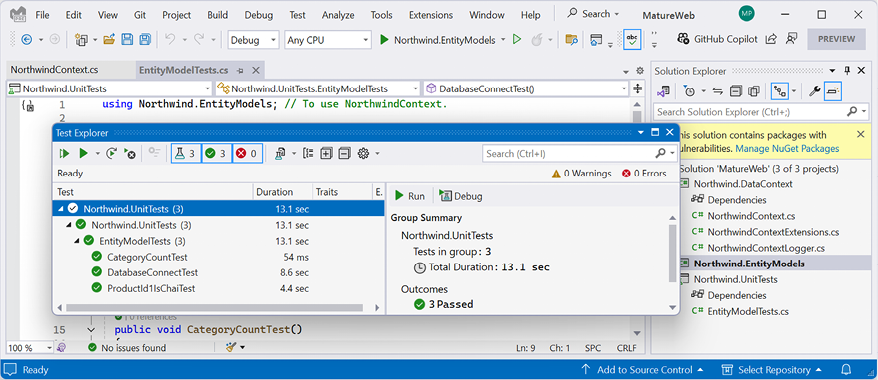
Task: Click Debug in the Group Summary pane
Action: (461, 196)
